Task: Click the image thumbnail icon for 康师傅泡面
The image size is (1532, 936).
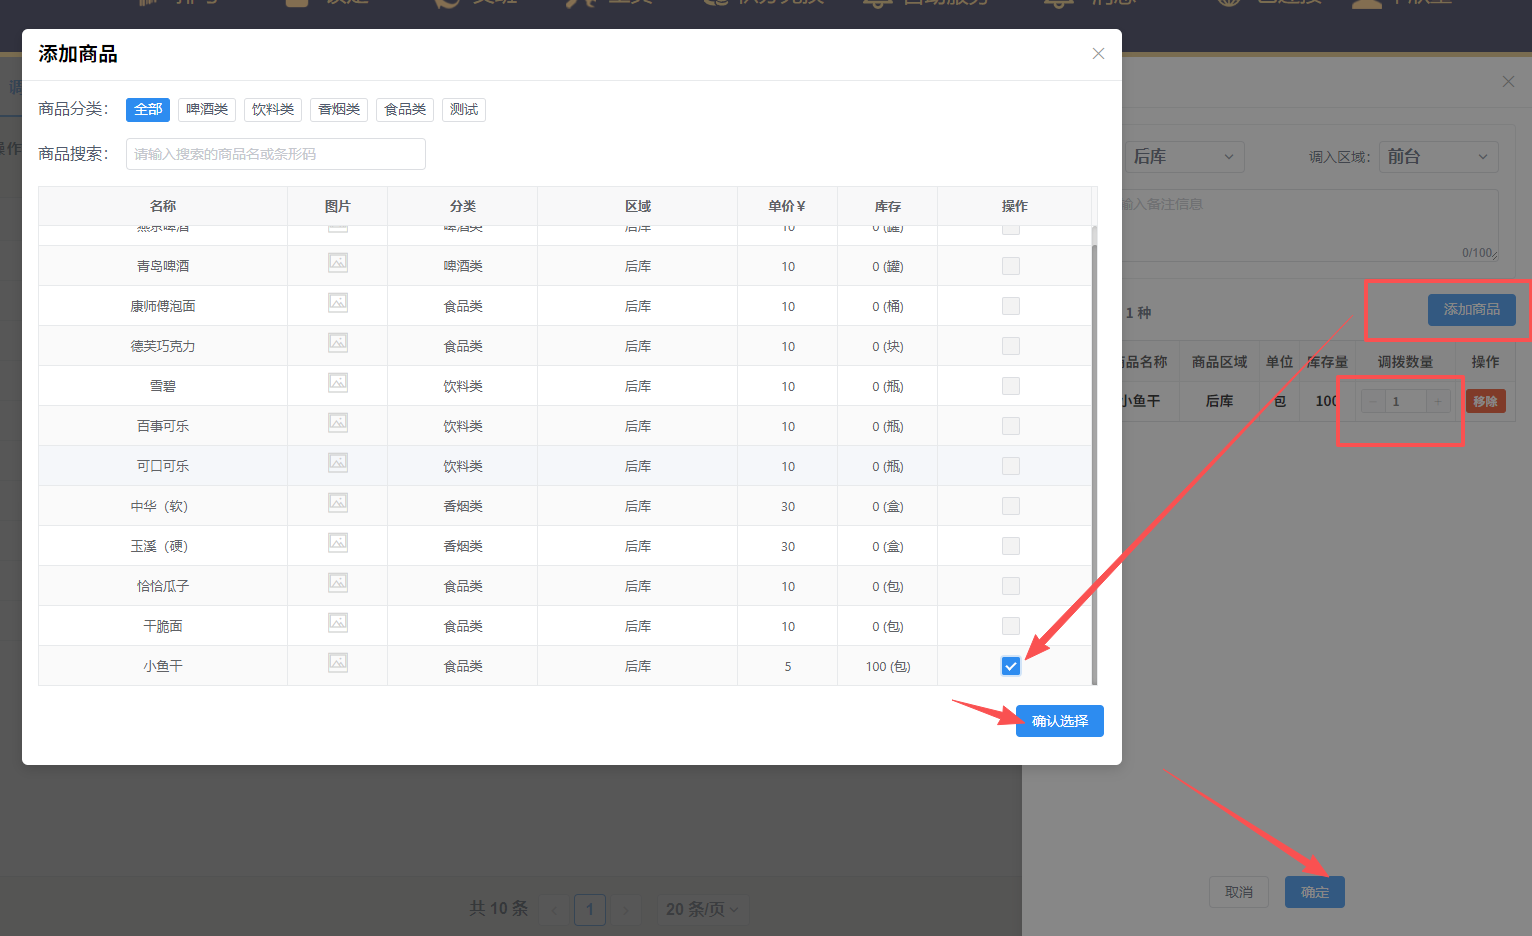Action: point(338,303)
